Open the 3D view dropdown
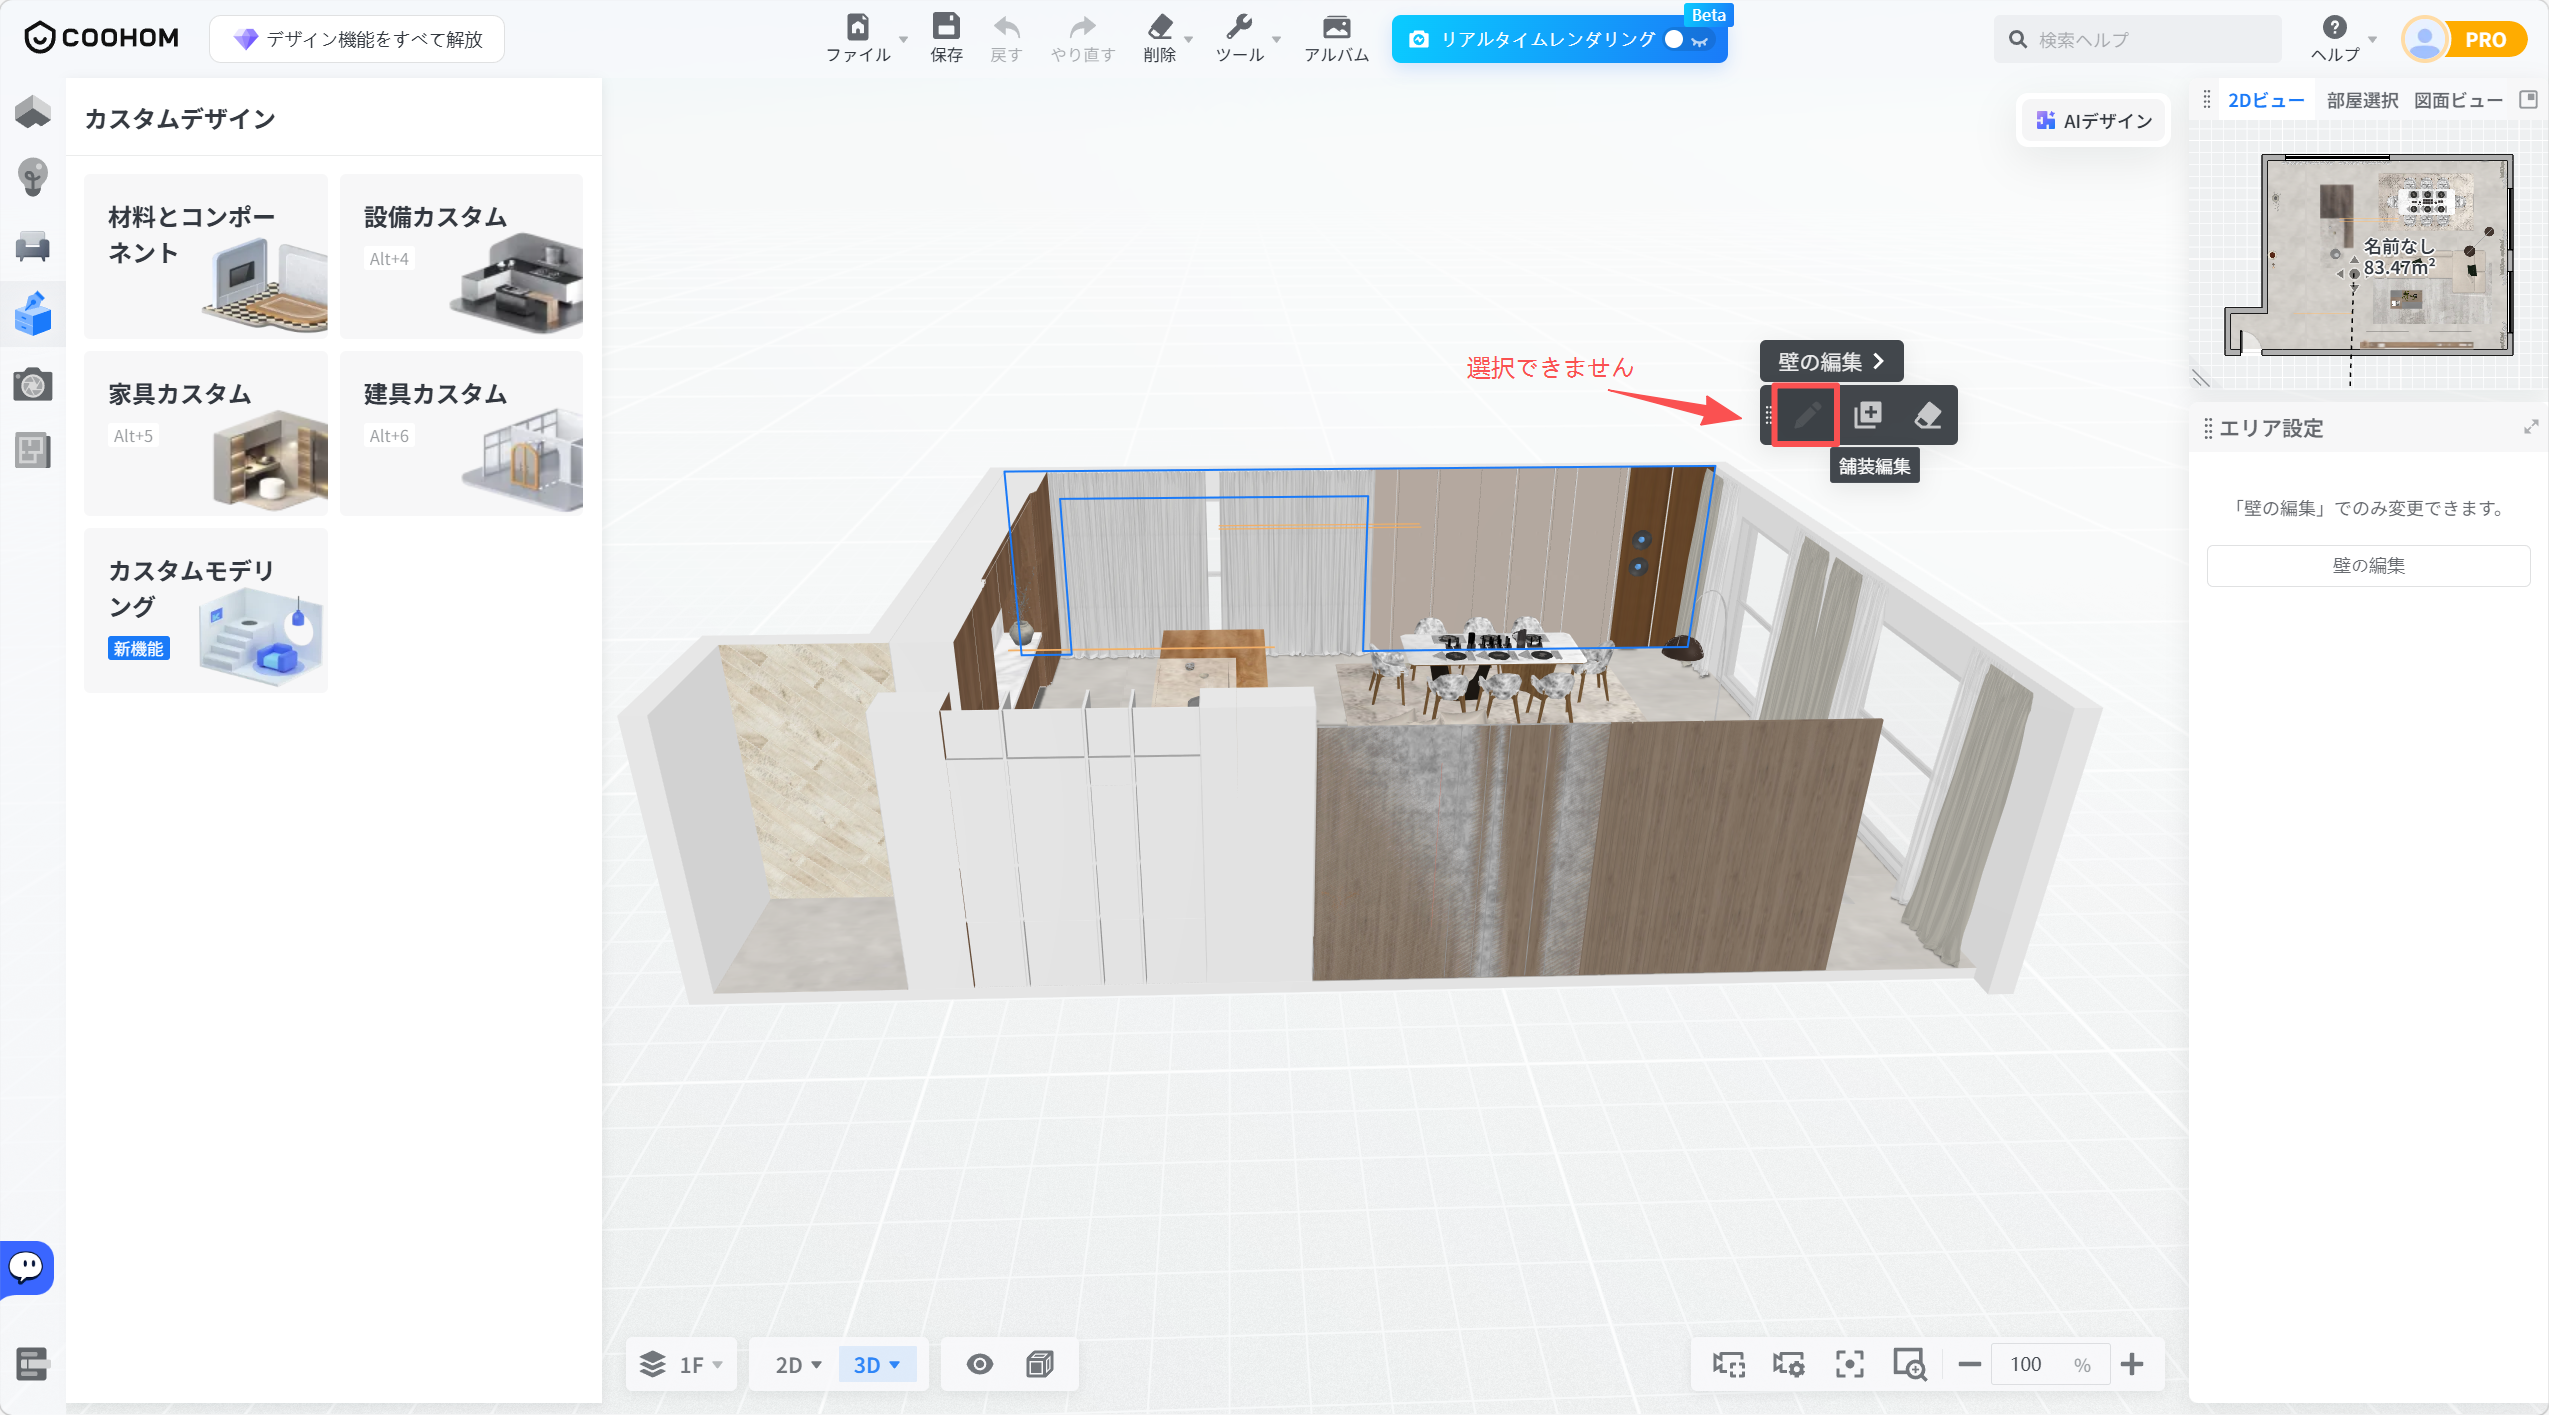Image resolution: width=2549 pixels, height=1415 pixels. [877, 1364]
